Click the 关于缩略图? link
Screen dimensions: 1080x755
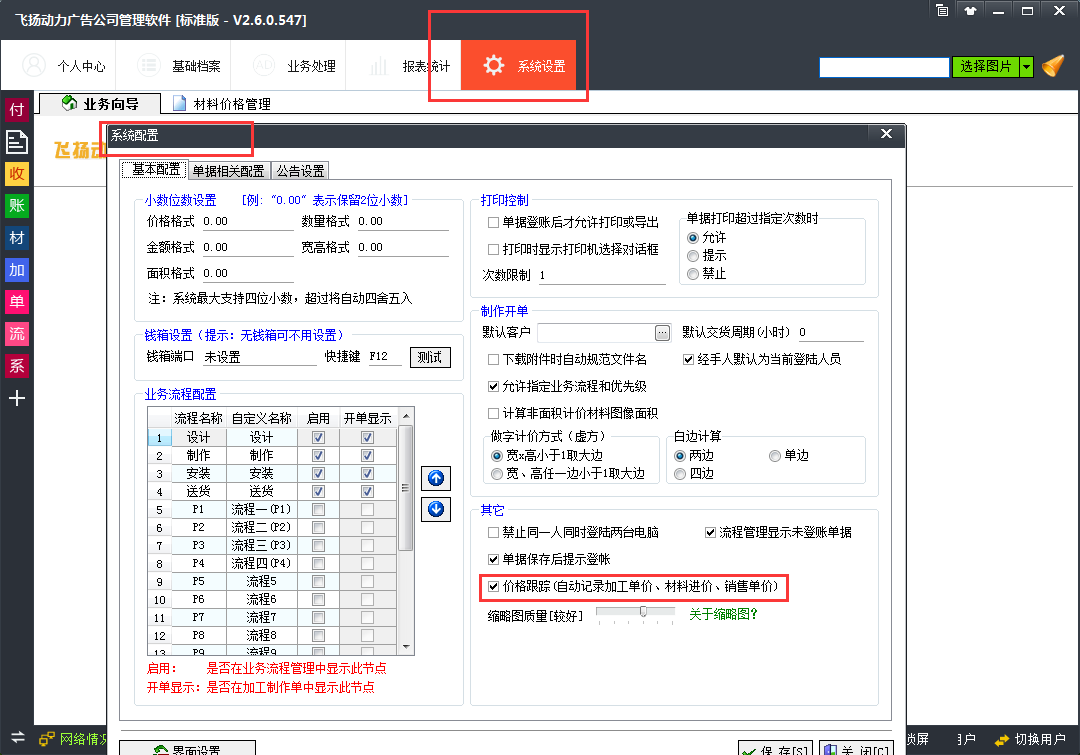pyautogui.click(x=723, y=614)
